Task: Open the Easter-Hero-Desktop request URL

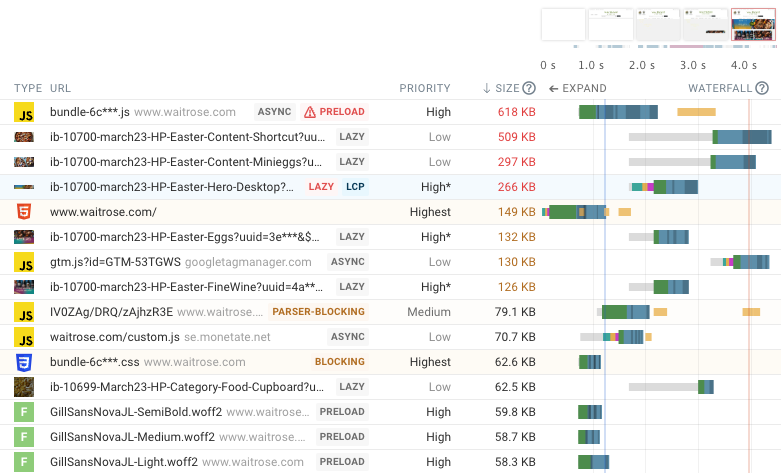Action: 172,187
